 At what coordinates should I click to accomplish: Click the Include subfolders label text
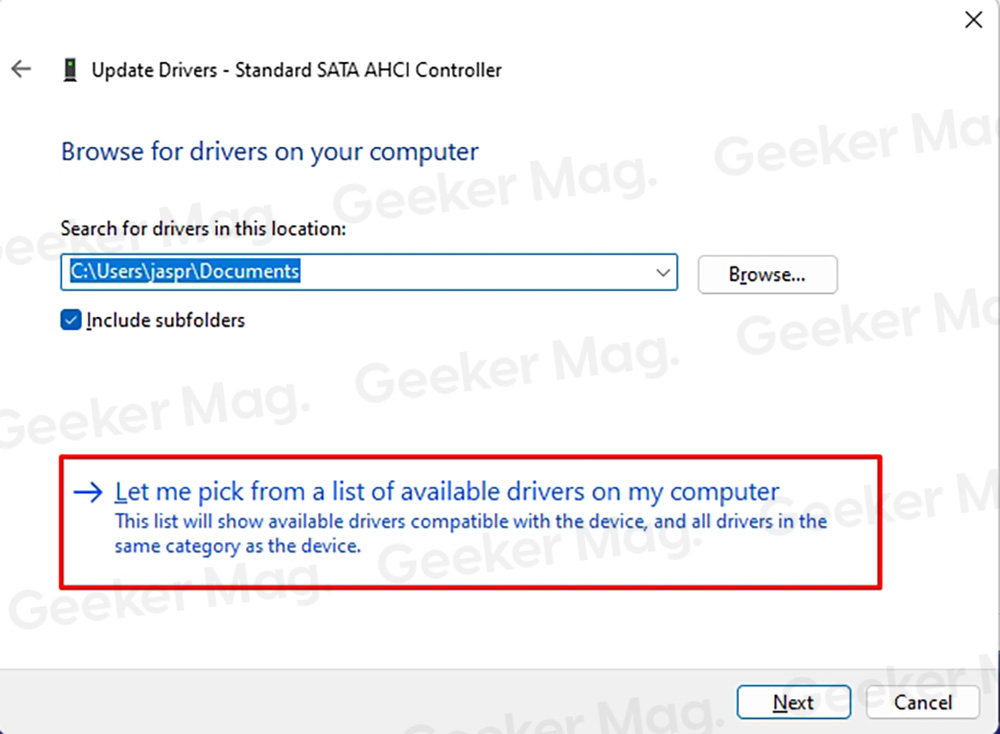[165, 320]
